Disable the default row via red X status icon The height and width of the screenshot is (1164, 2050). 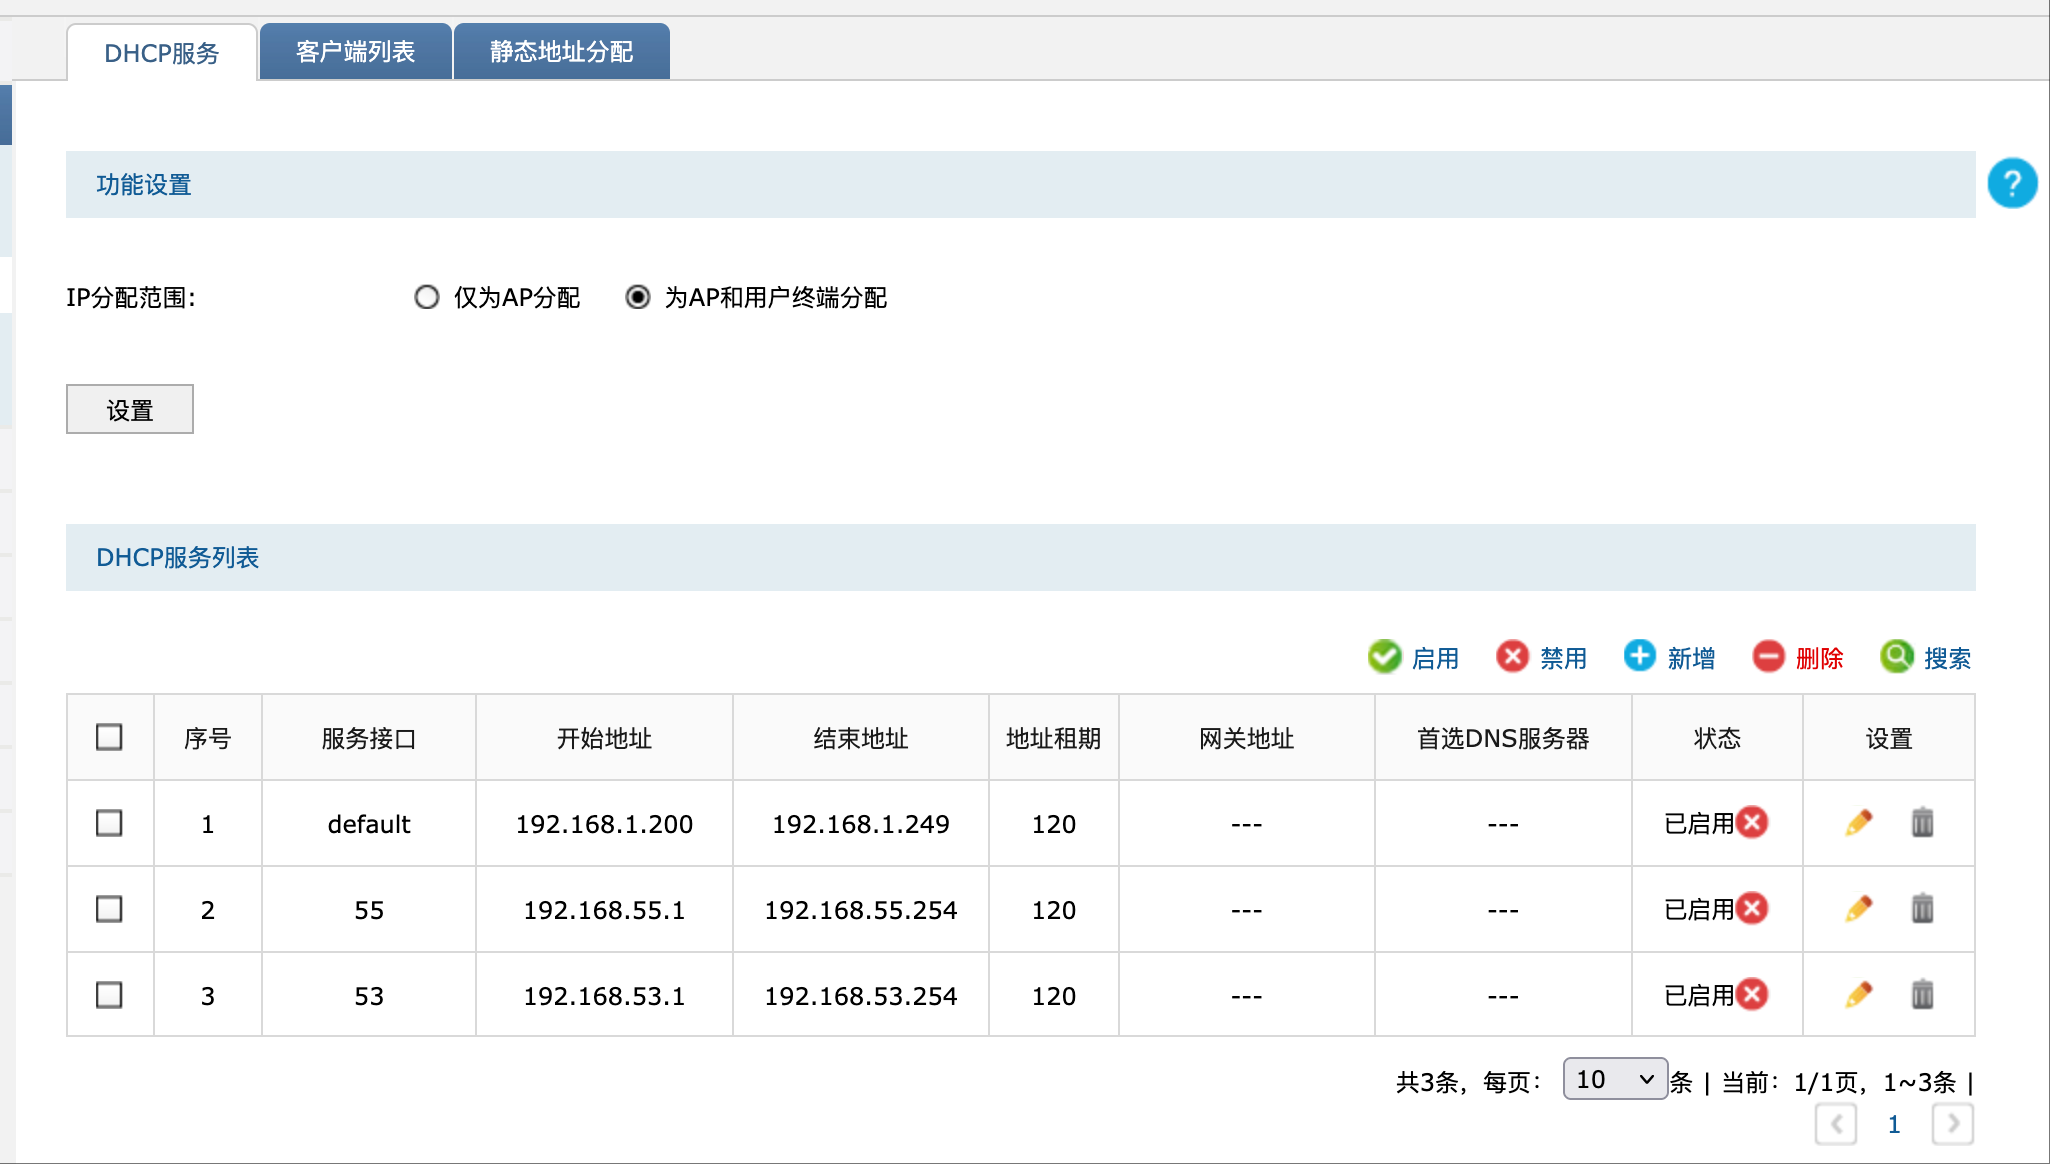[1752, 822]
